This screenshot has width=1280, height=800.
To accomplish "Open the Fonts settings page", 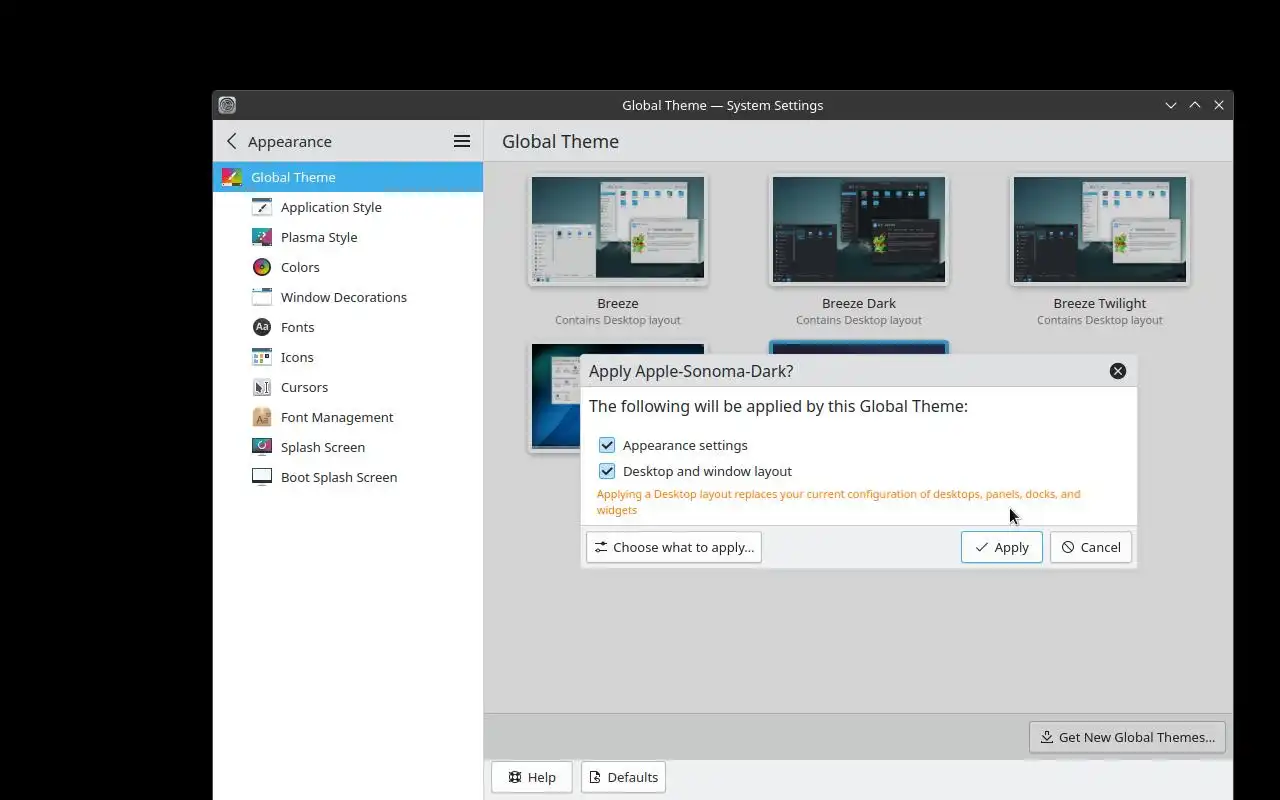I will pos(348,327).
